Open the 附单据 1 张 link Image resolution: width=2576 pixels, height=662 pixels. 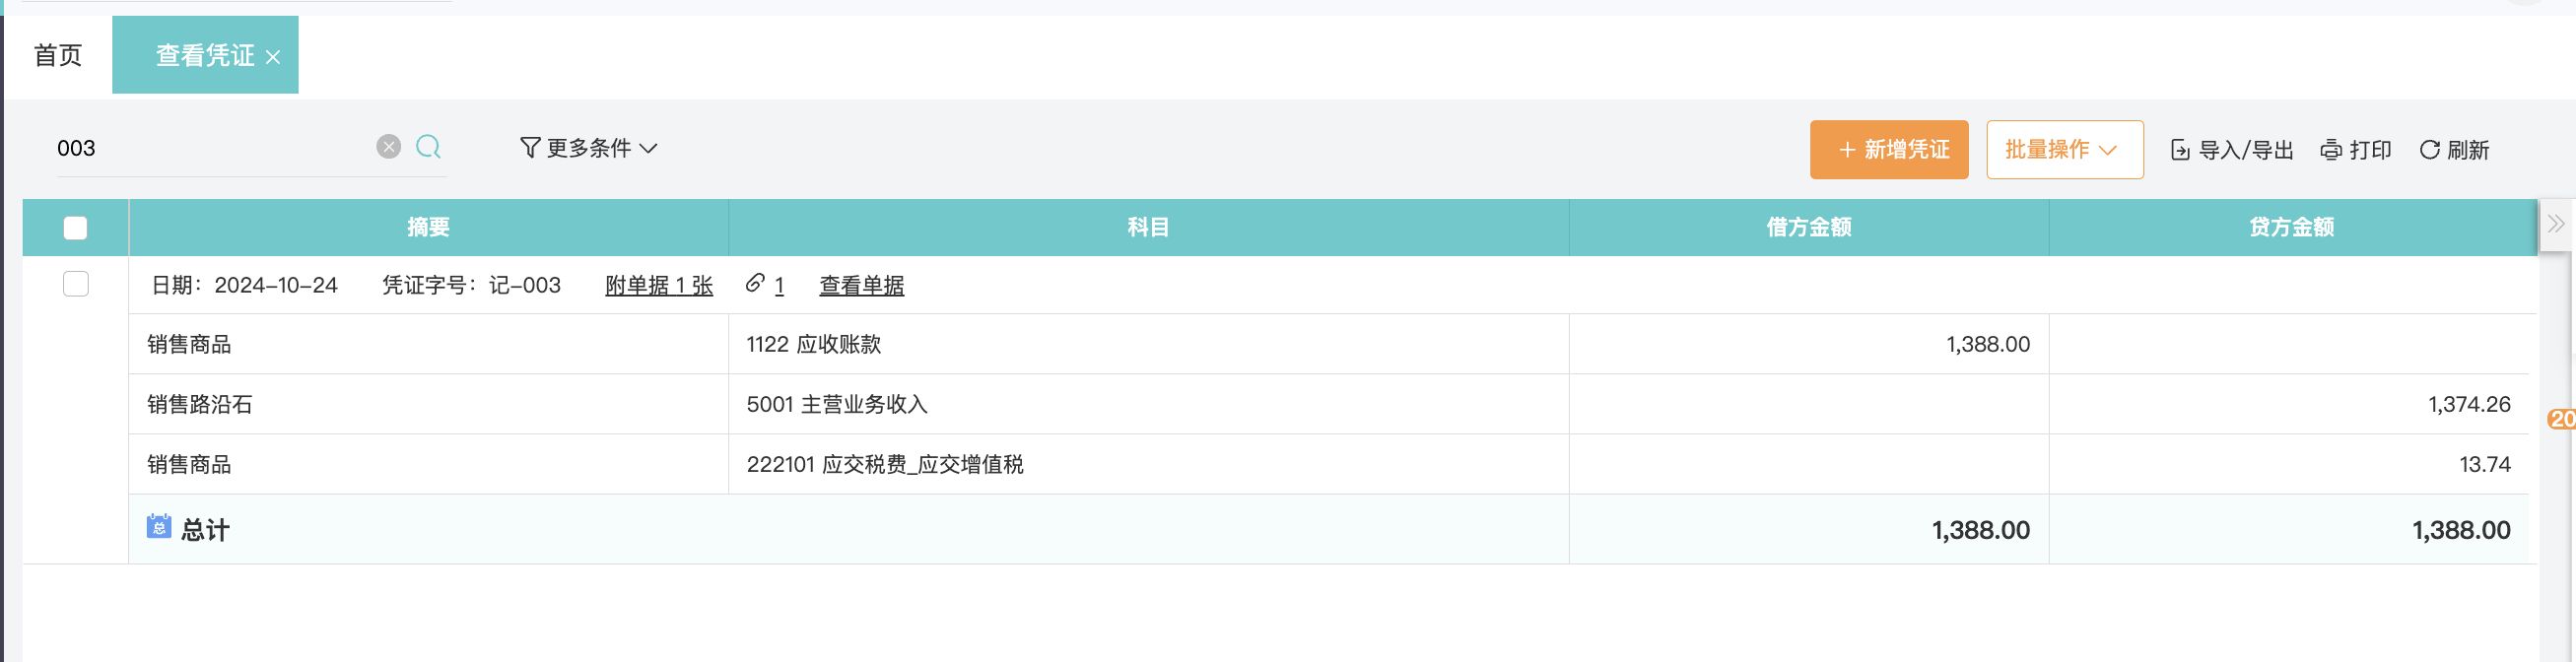pos(658,286)
